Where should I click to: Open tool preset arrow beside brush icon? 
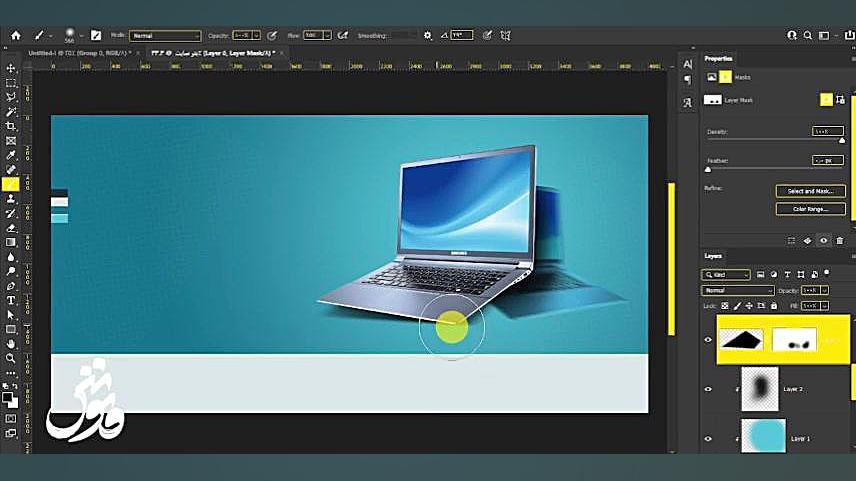pos(51,36)
